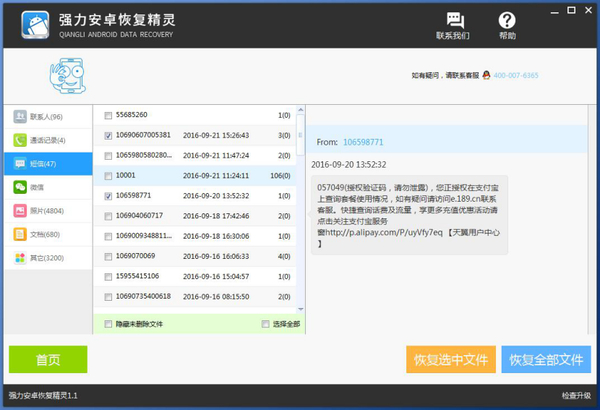Open 通话记录(4) call logs category
This screenshot has width=600, height=410.
[x=46, y=140]
